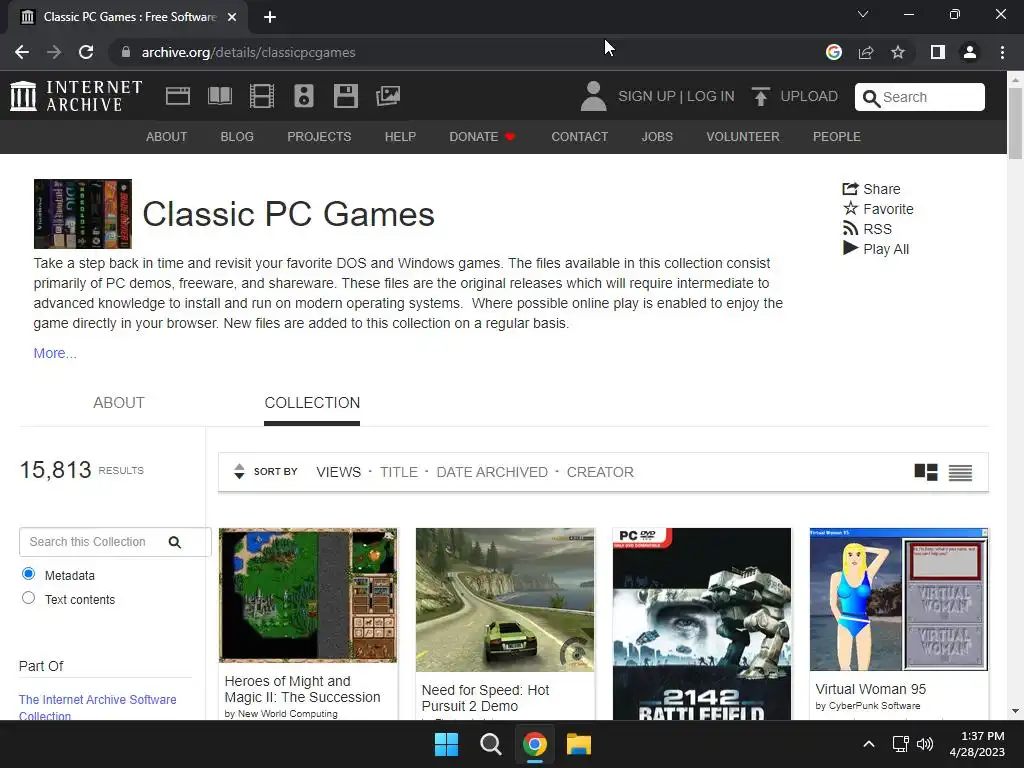Switch to the ABOUT tab

click(x=119, y=403)
